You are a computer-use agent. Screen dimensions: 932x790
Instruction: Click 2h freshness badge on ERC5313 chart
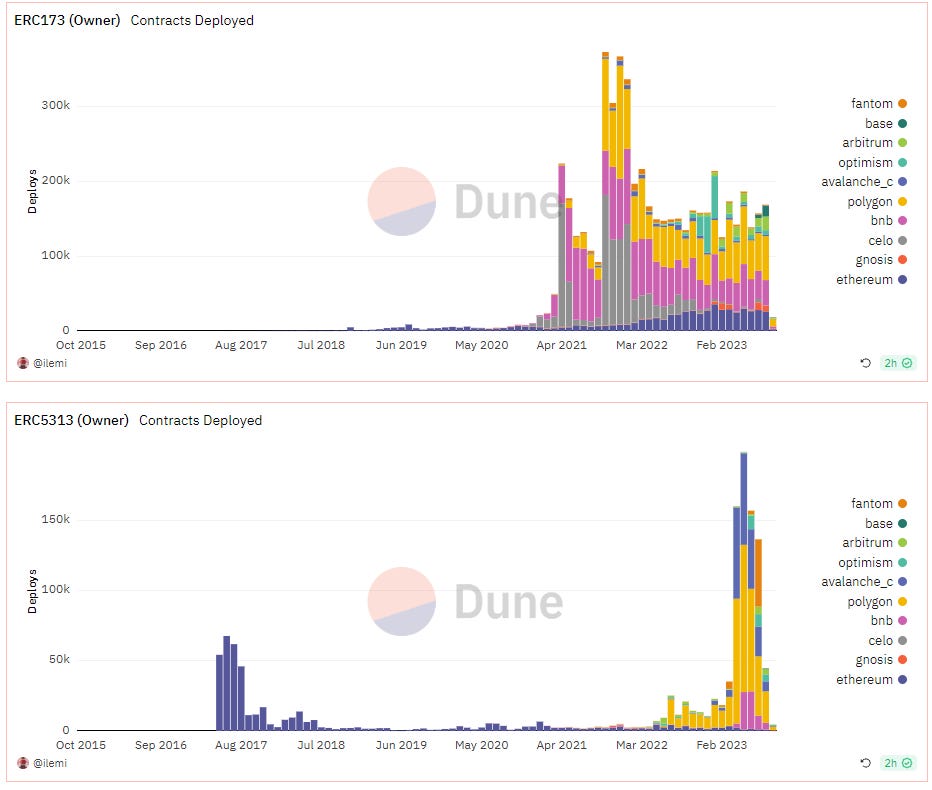pyautogui.click(x=898, y=763)
